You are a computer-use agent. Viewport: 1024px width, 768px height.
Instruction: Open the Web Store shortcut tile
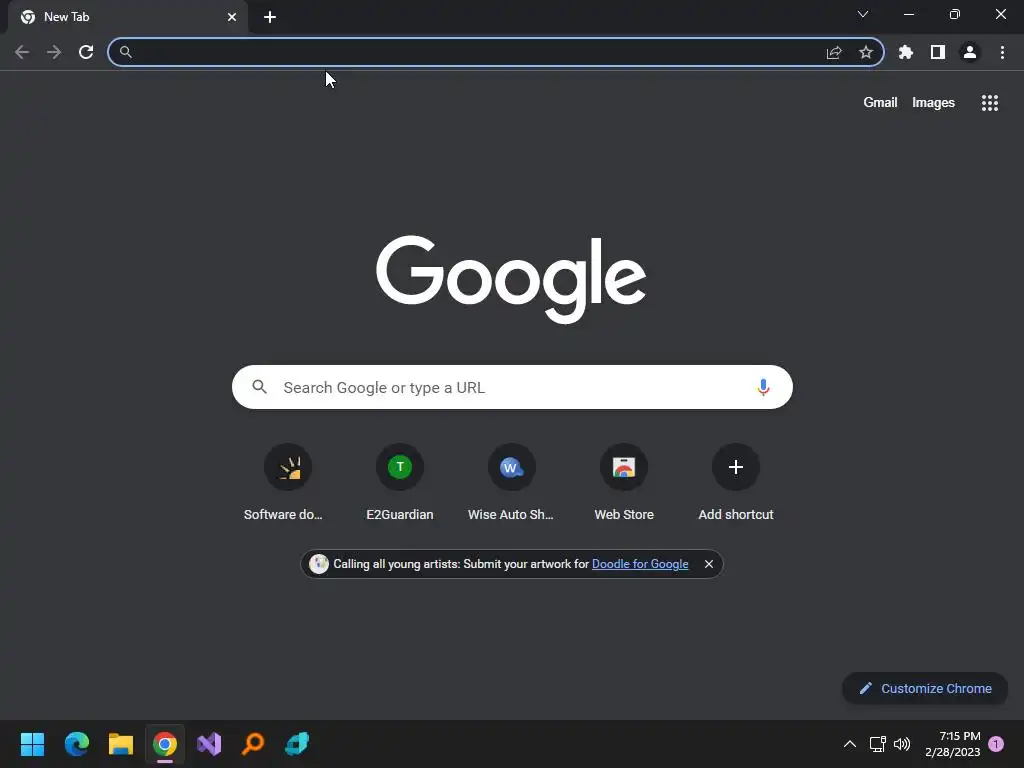tap(624, 482)
